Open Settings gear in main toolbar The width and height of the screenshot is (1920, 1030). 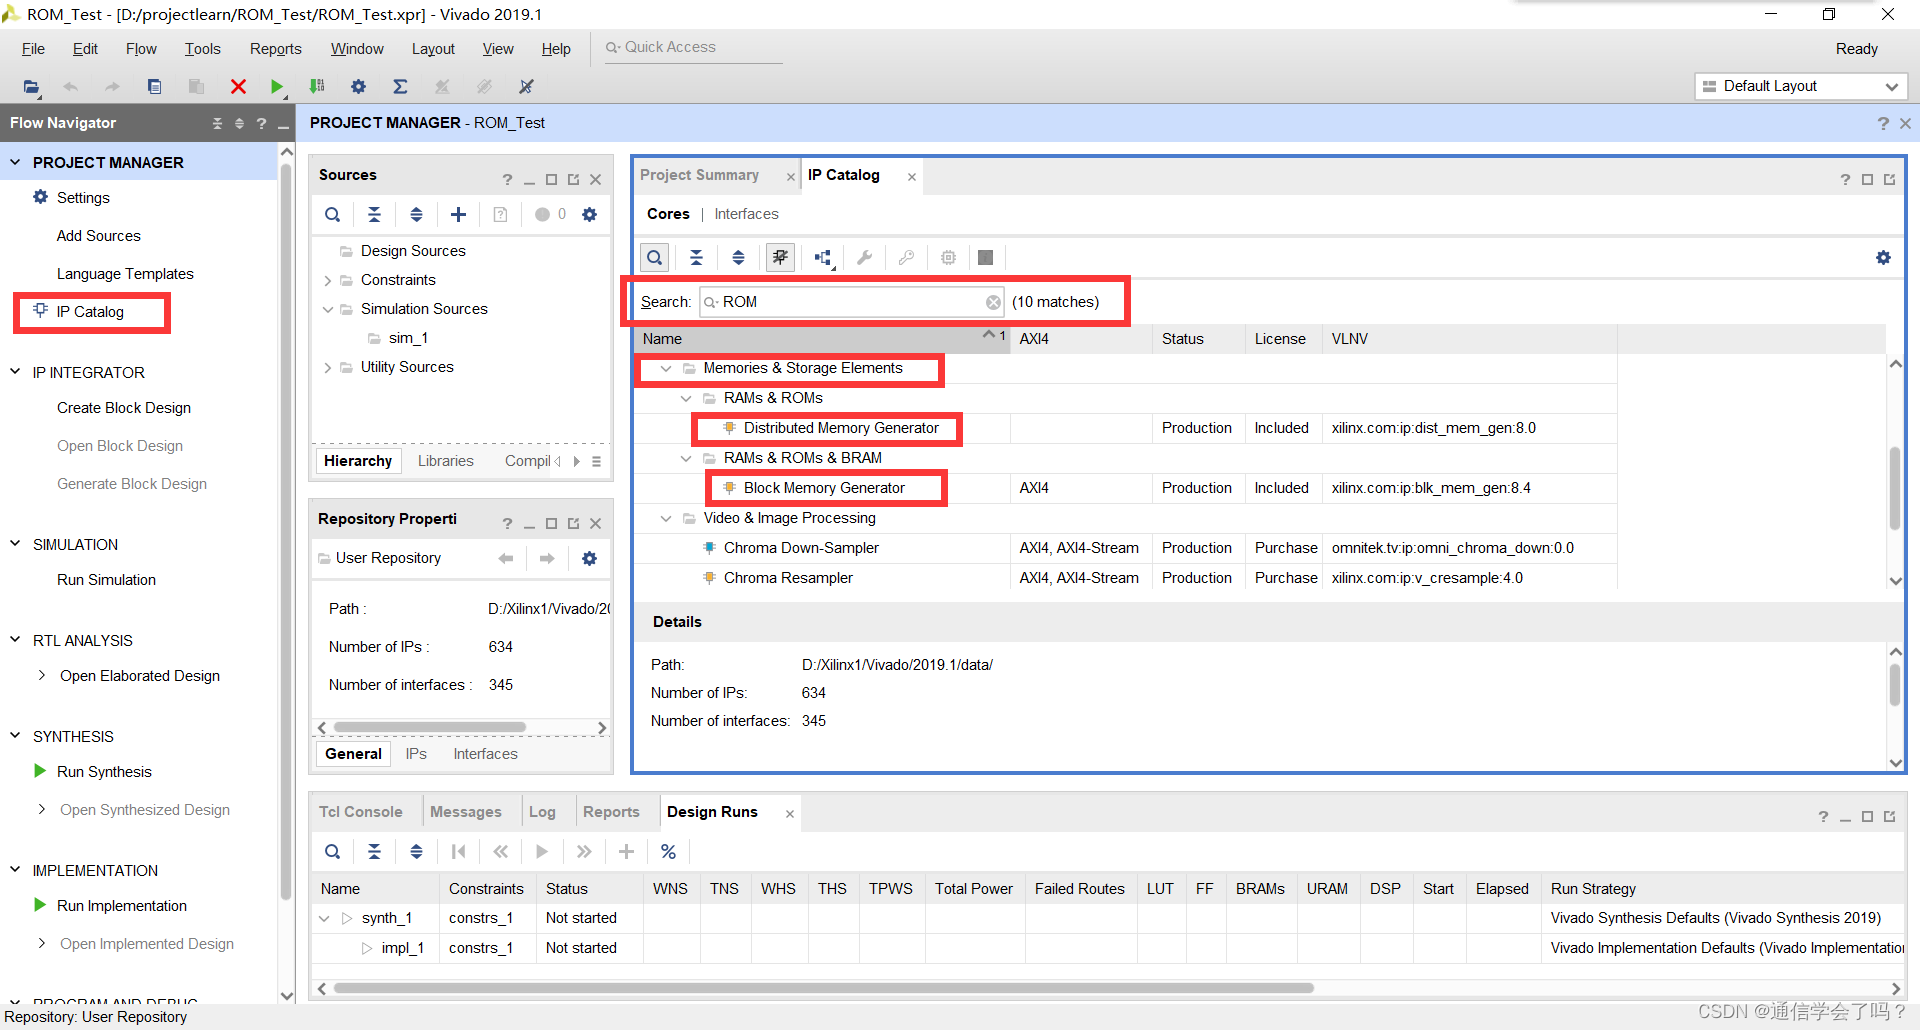tap(359, 87)
